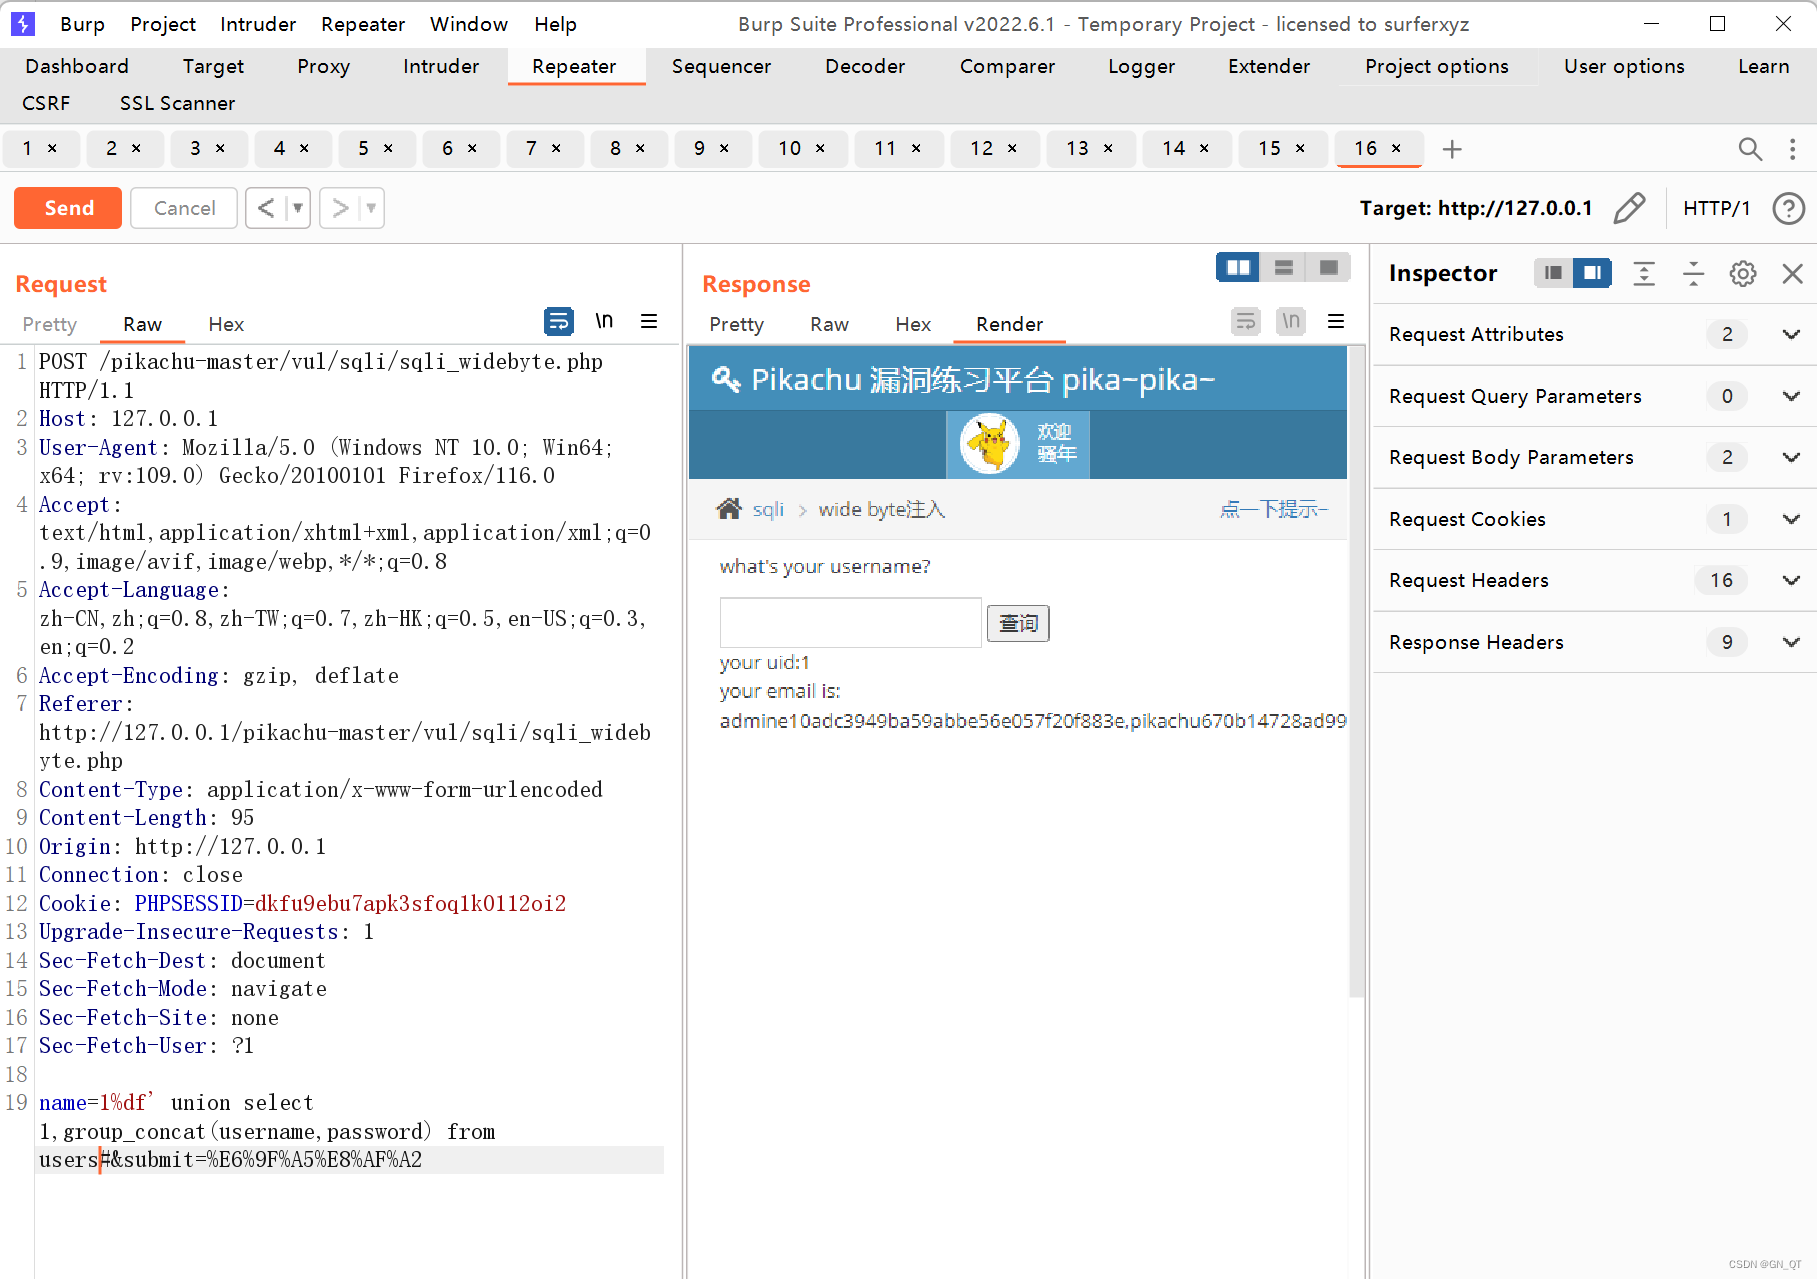
Task: Dock the Inspector to the left side
Action: [x=1553, y=273]
